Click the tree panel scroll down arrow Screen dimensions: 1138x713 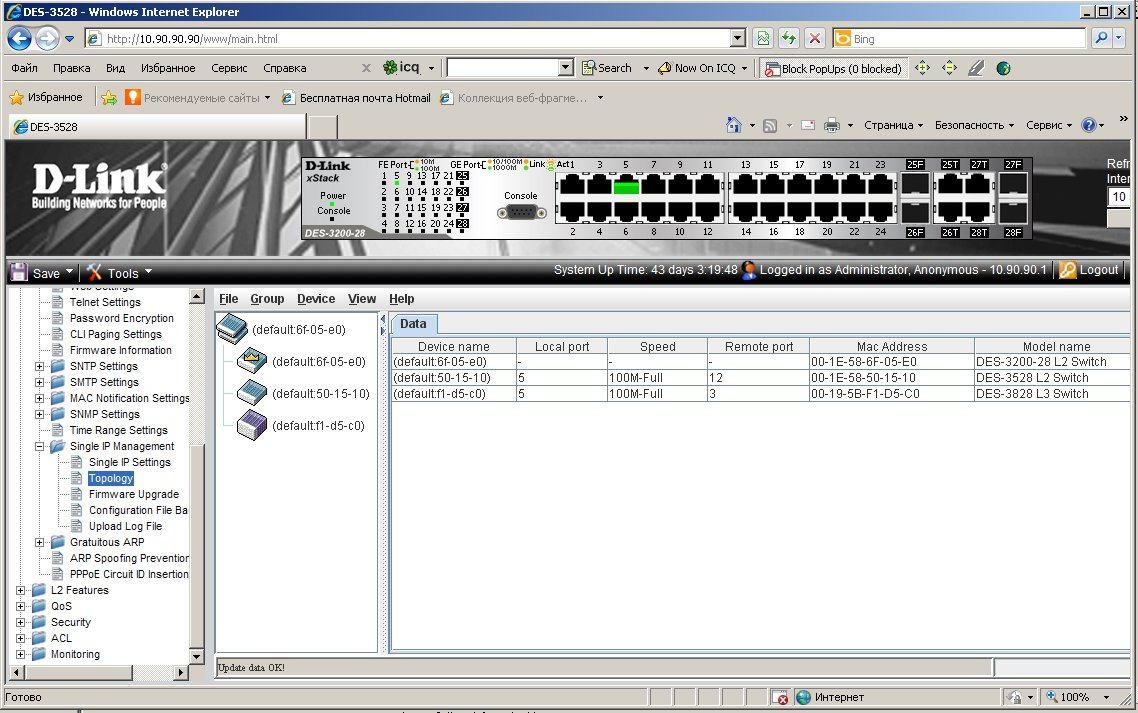(x=197, y=656)
